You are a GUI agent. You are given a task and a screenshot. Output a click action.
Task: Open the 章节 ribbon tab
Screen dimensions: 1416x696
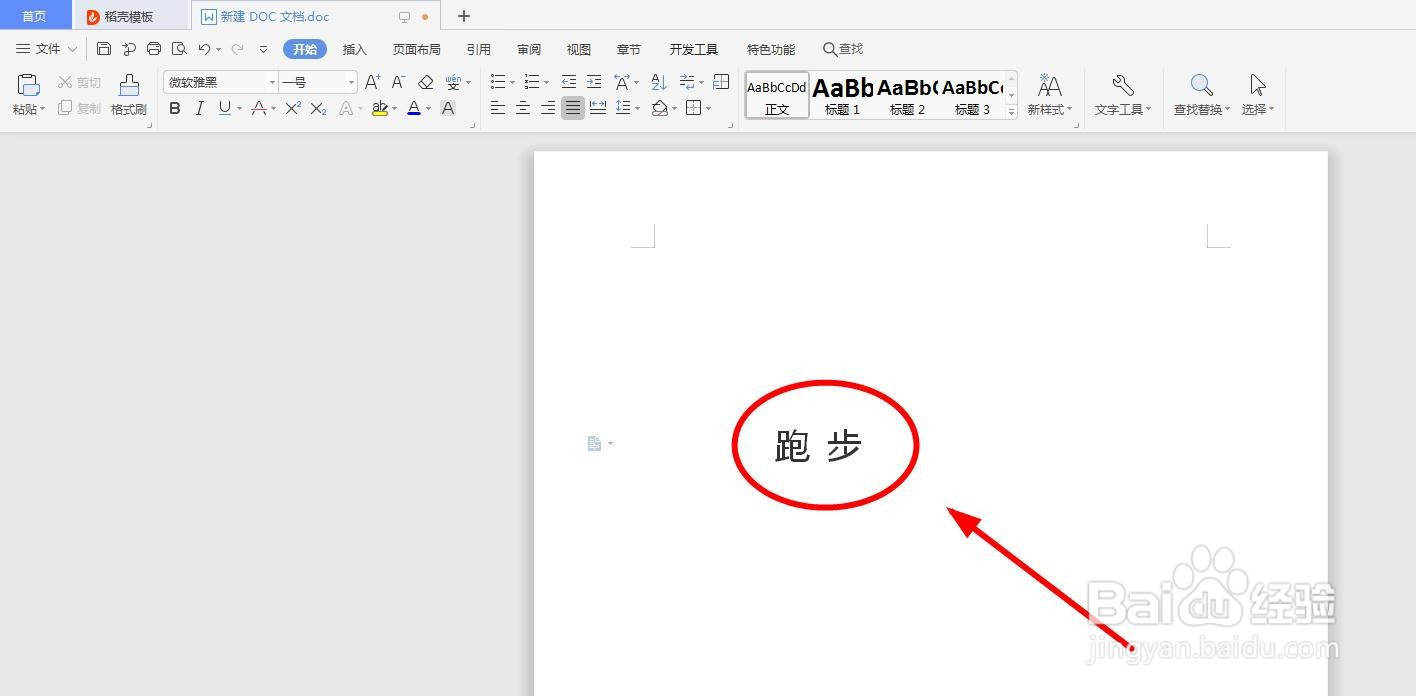tap(629, 49)
